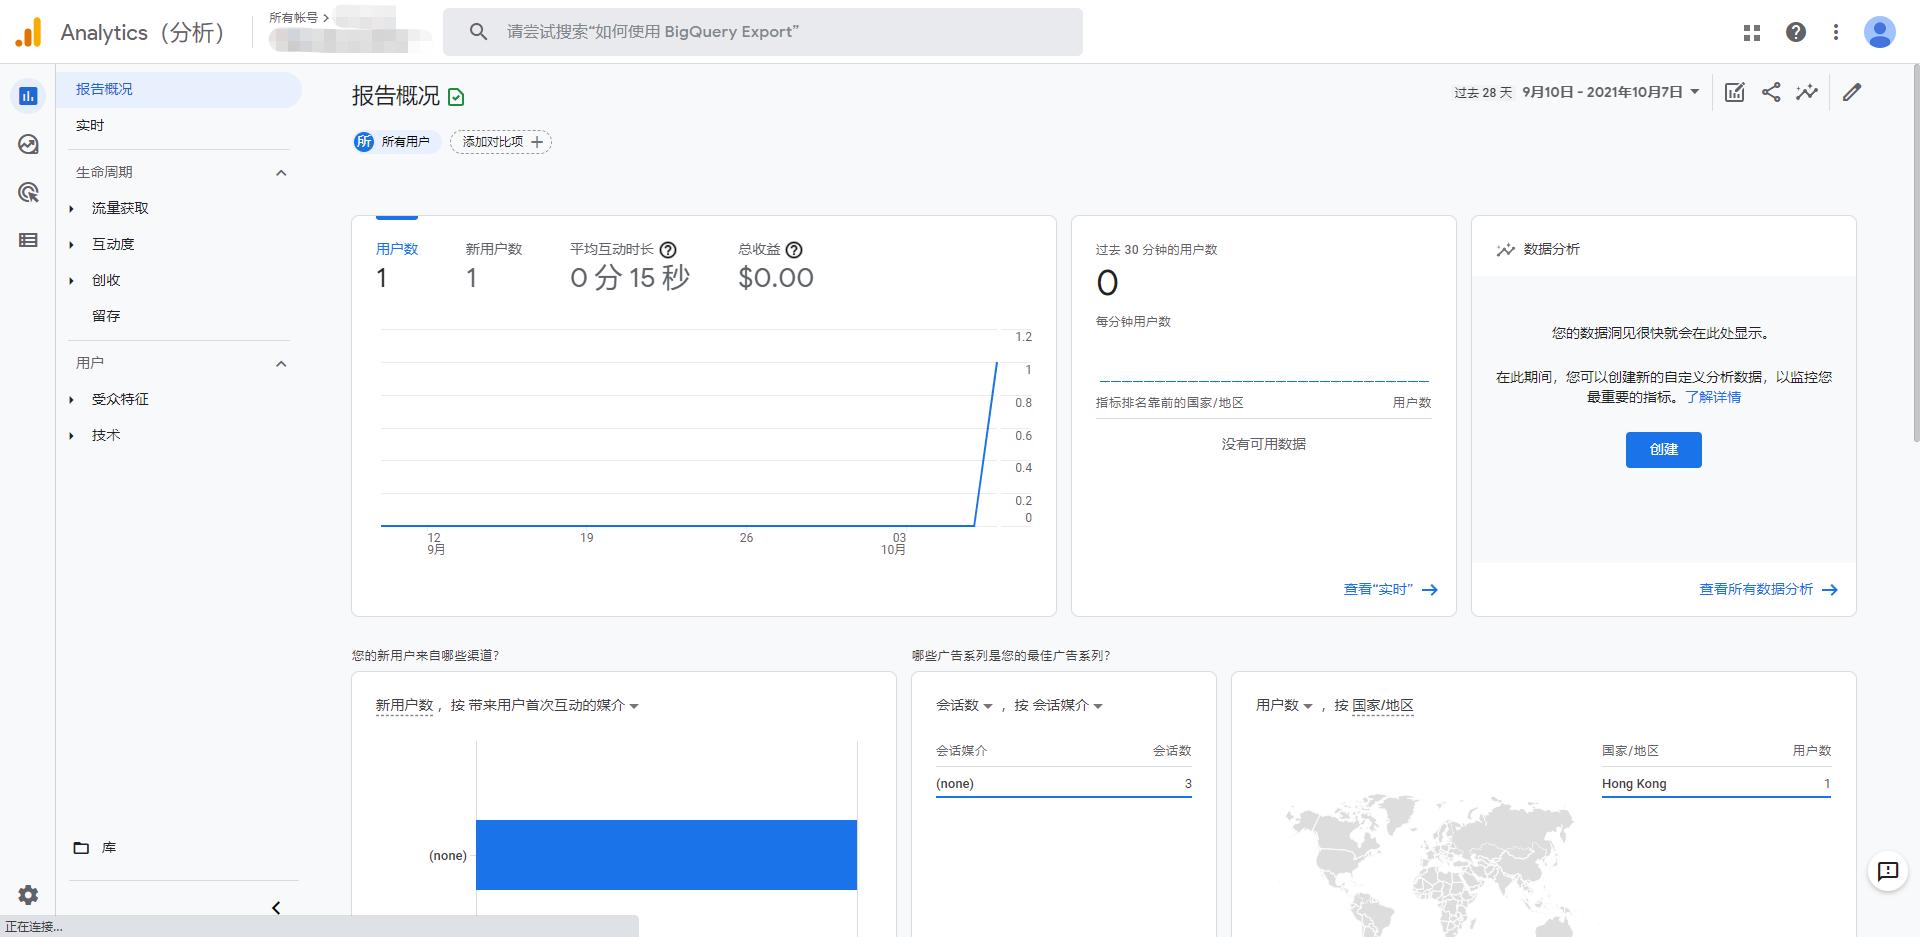Open Analytics help
This screenshot has height=937, width=1920.
point(1796,32)
